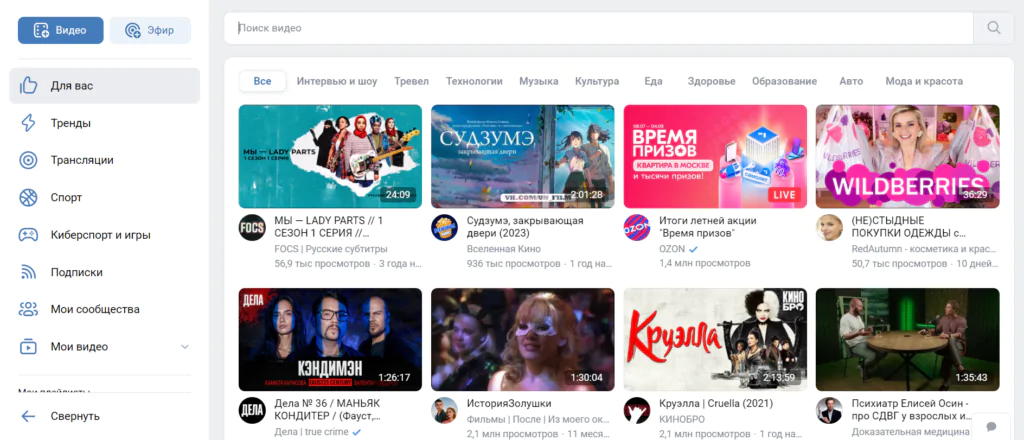Open title ИсторияЗолушки
The height and width of the screenshot is (440, 1024).
point(509,403)
